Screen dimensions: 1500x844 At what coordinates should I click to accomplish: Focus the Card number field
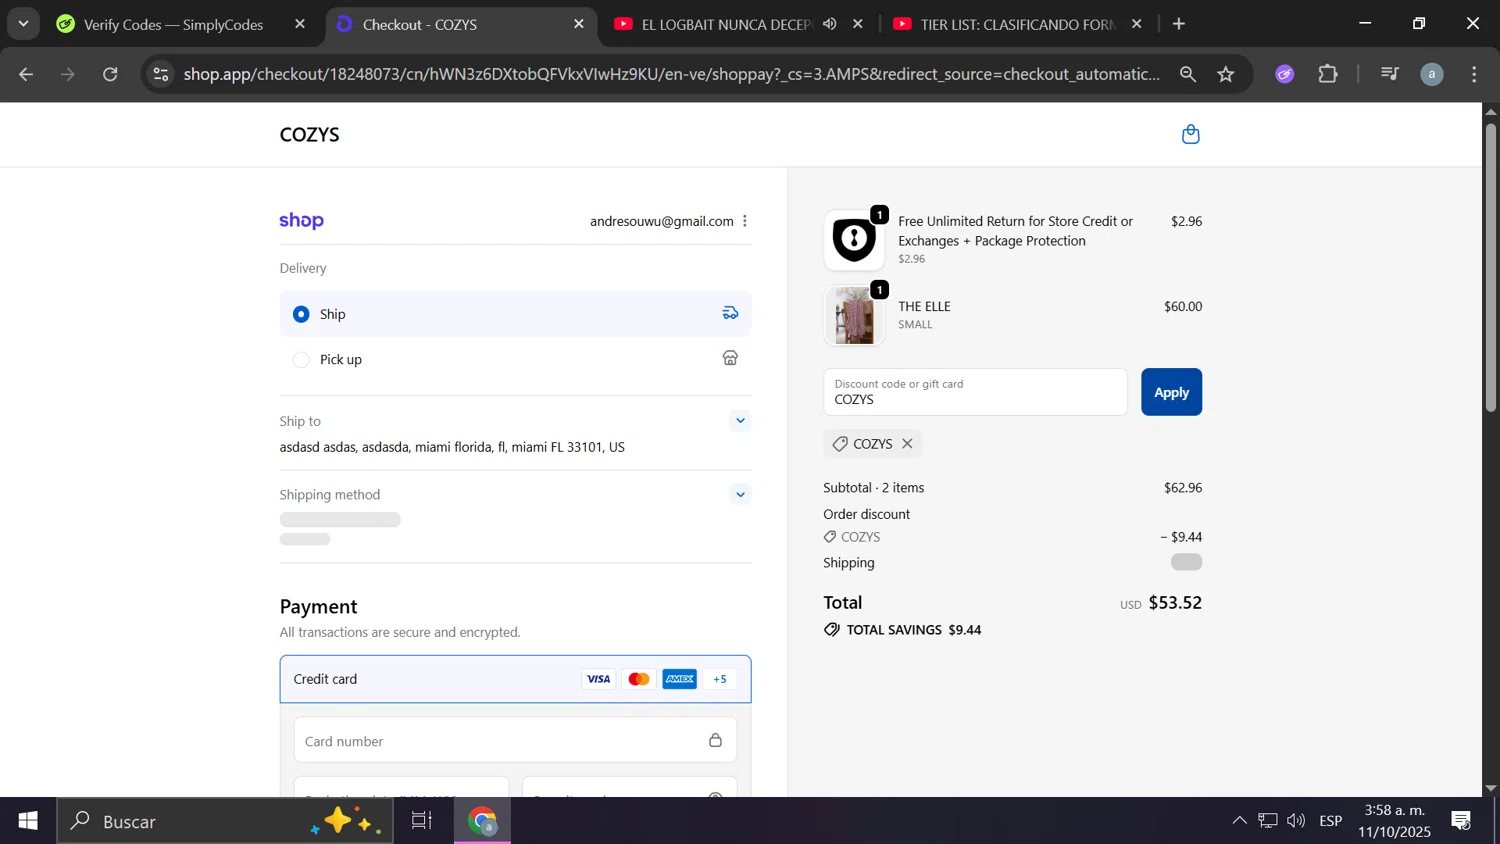click(515, 741)
